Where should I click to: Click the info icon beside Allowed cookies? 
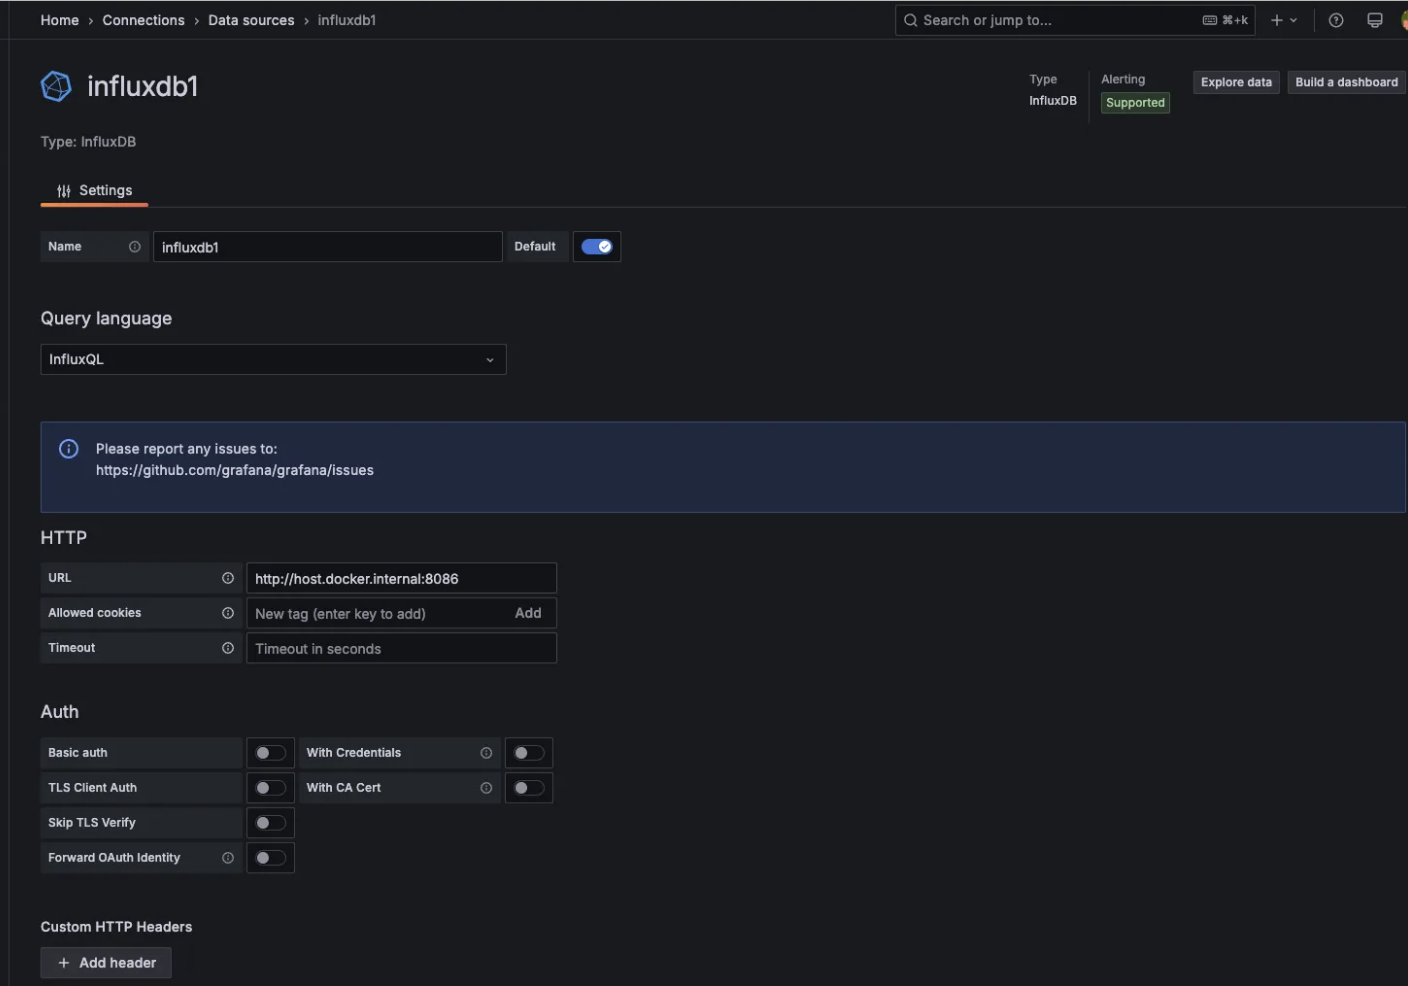pos(228,613)
